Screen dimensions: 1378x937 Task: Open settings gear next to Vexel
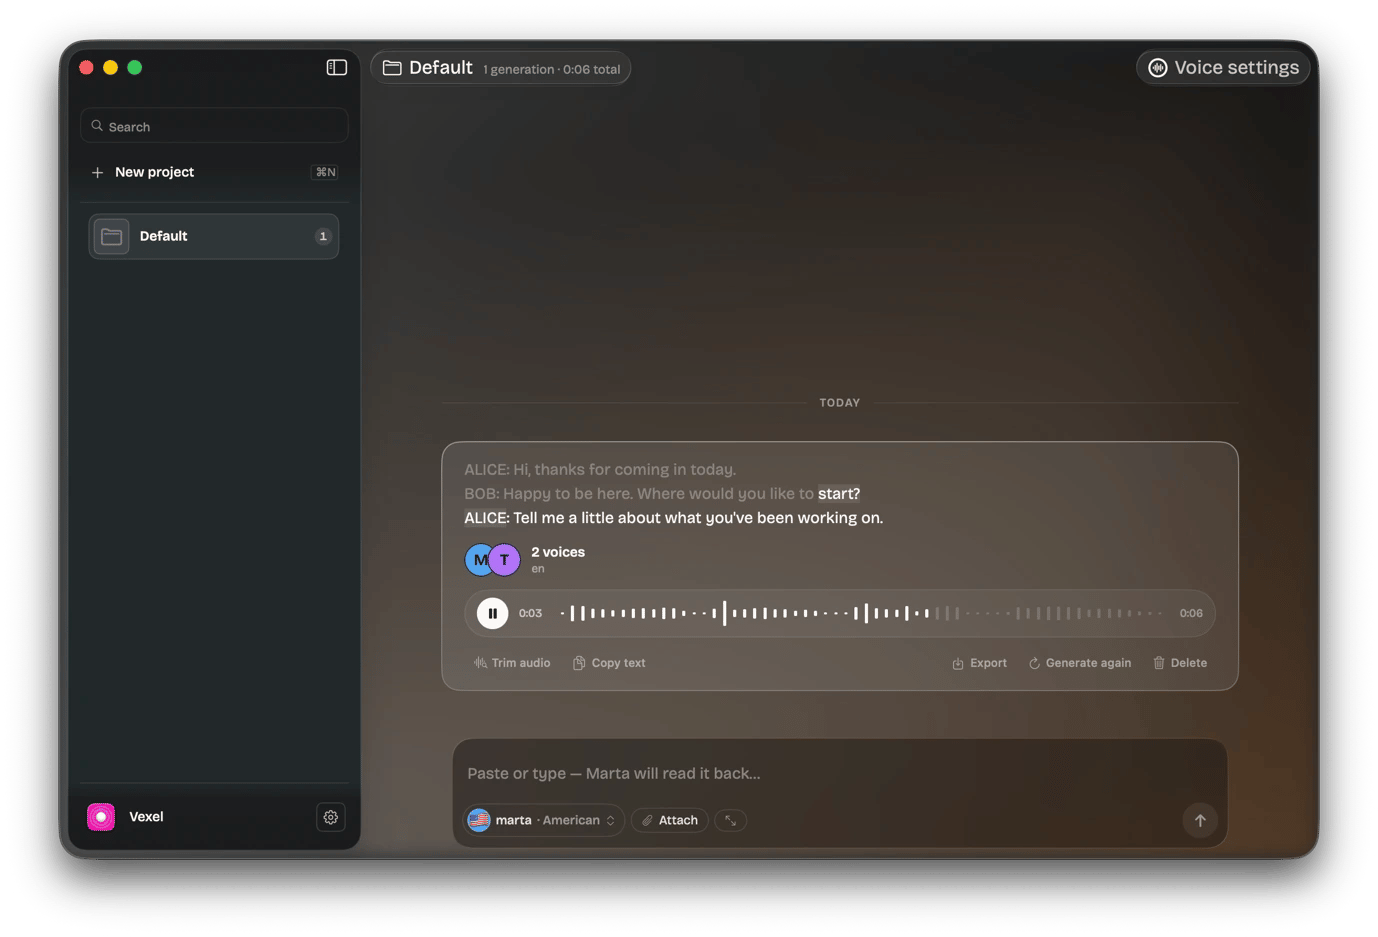[x=331, y=817]
